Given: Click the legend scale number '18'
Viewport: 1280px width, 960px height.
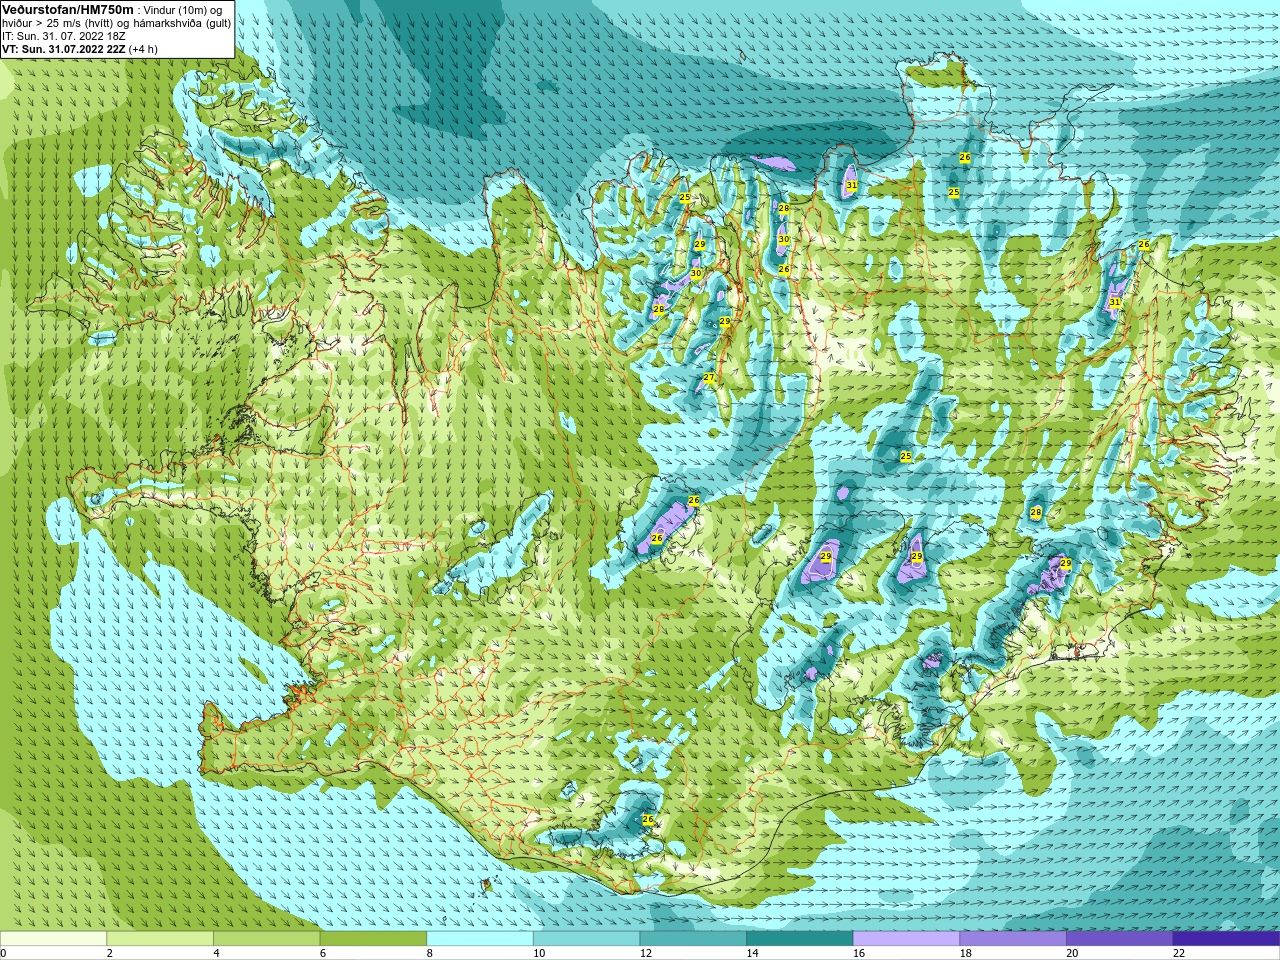Looking at the screenshot, I should point(965,953).
